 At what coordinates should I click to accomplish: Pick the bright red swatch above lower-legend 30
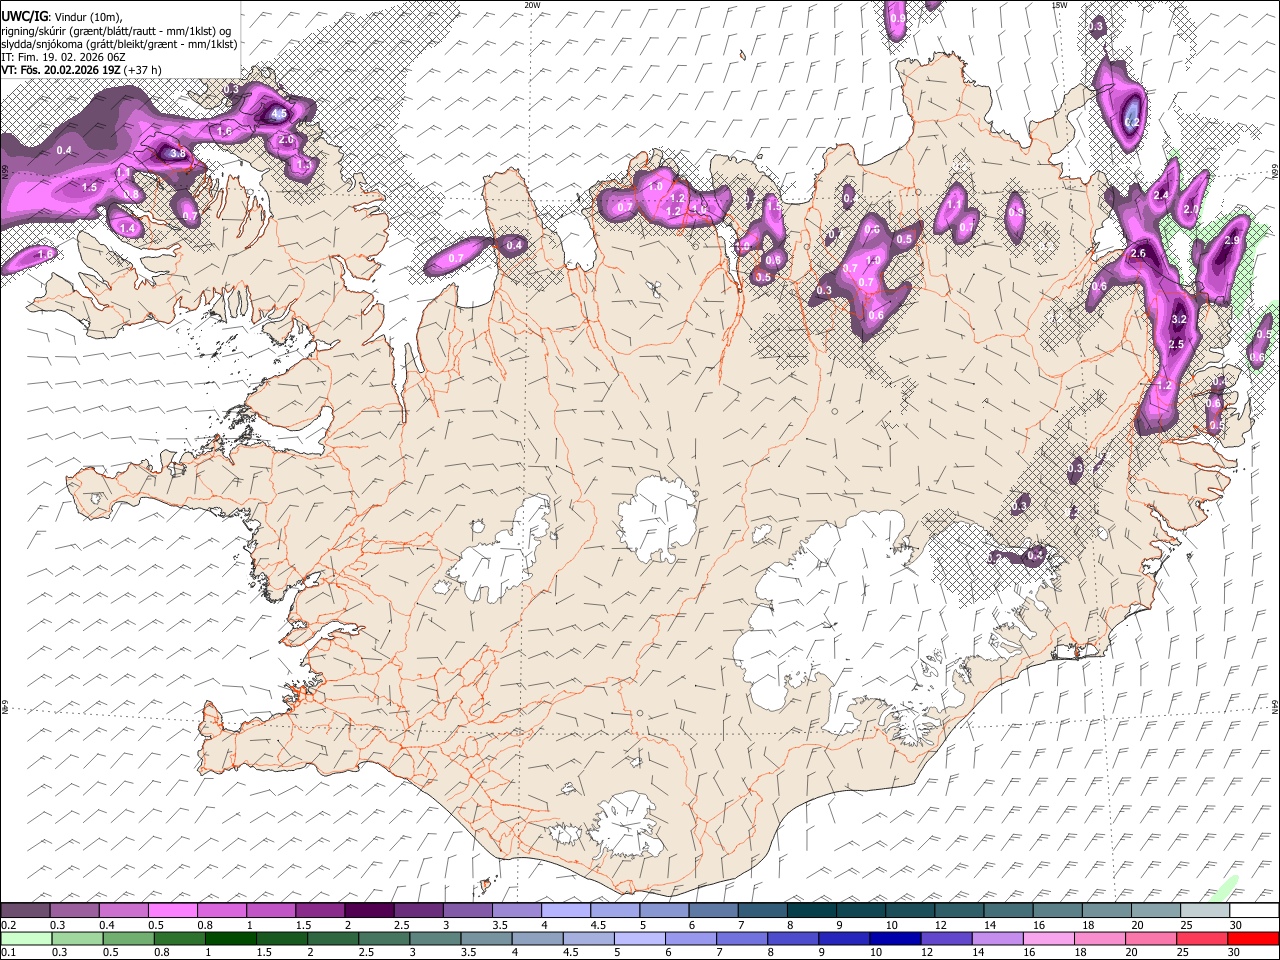pyautogui.click(x=1253, y=939)
